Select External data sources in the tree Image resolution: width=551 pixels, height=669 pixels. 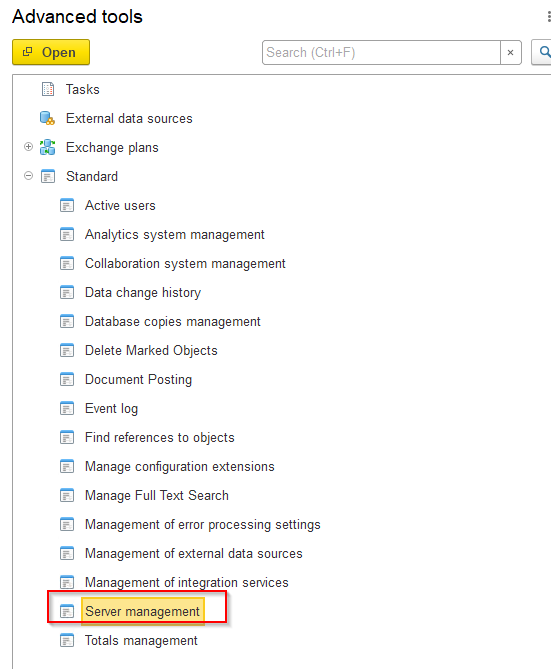pos(129,118)
